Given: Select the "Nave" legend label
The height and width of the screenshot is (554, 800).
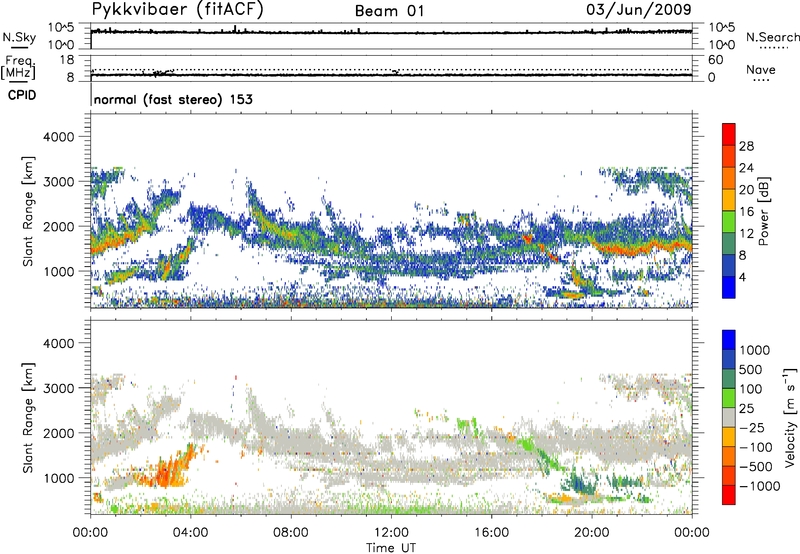Looking at the screenshot, I should coord(761,69).
